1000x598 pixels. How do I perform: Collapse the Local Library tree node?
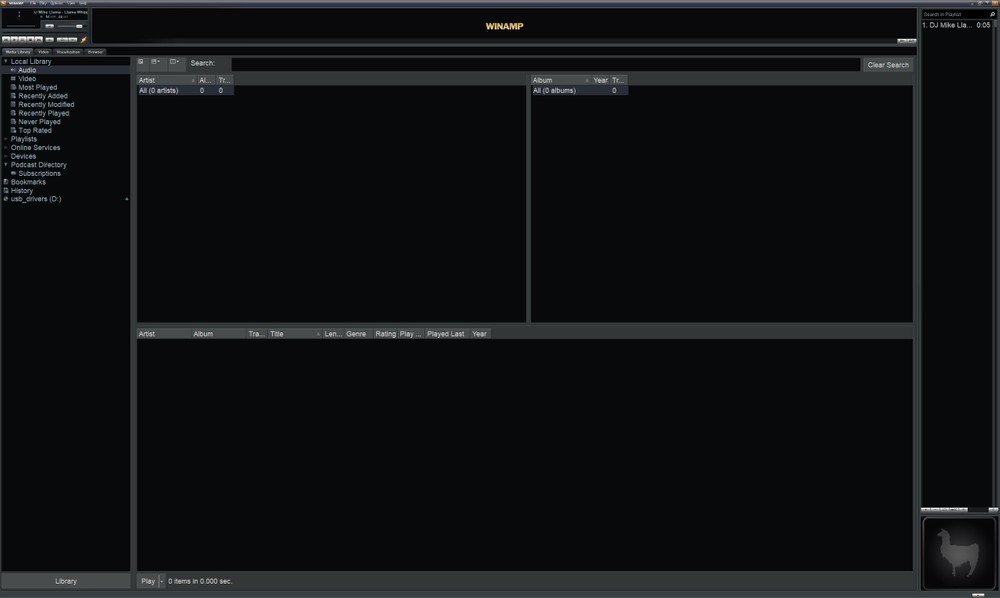coord(6,61)
